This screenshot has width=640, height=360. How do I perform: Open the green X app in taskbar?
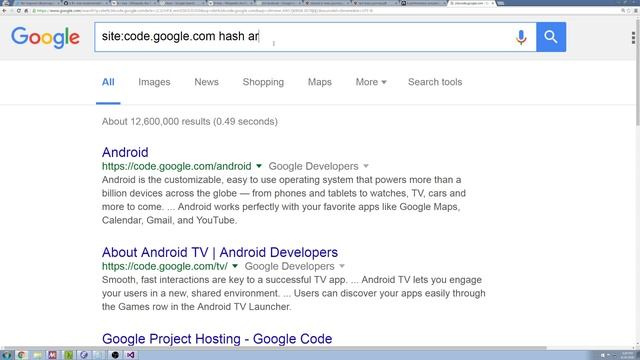pos(69,355)
